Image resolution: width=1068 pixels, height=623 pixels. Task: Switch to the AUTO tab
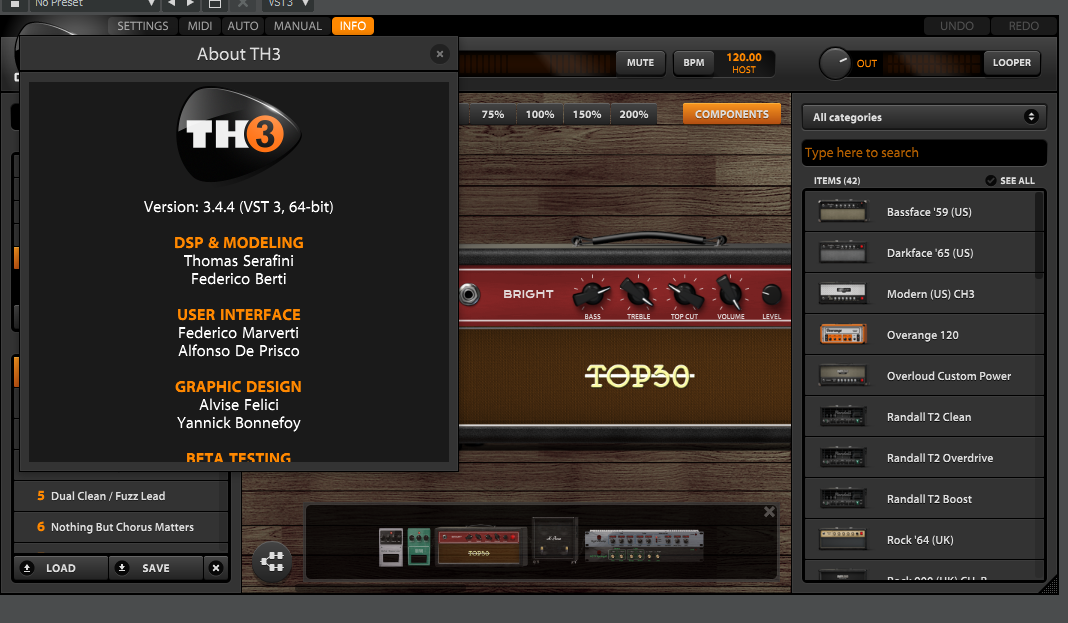pyautogui.click(x=242, y=26)
